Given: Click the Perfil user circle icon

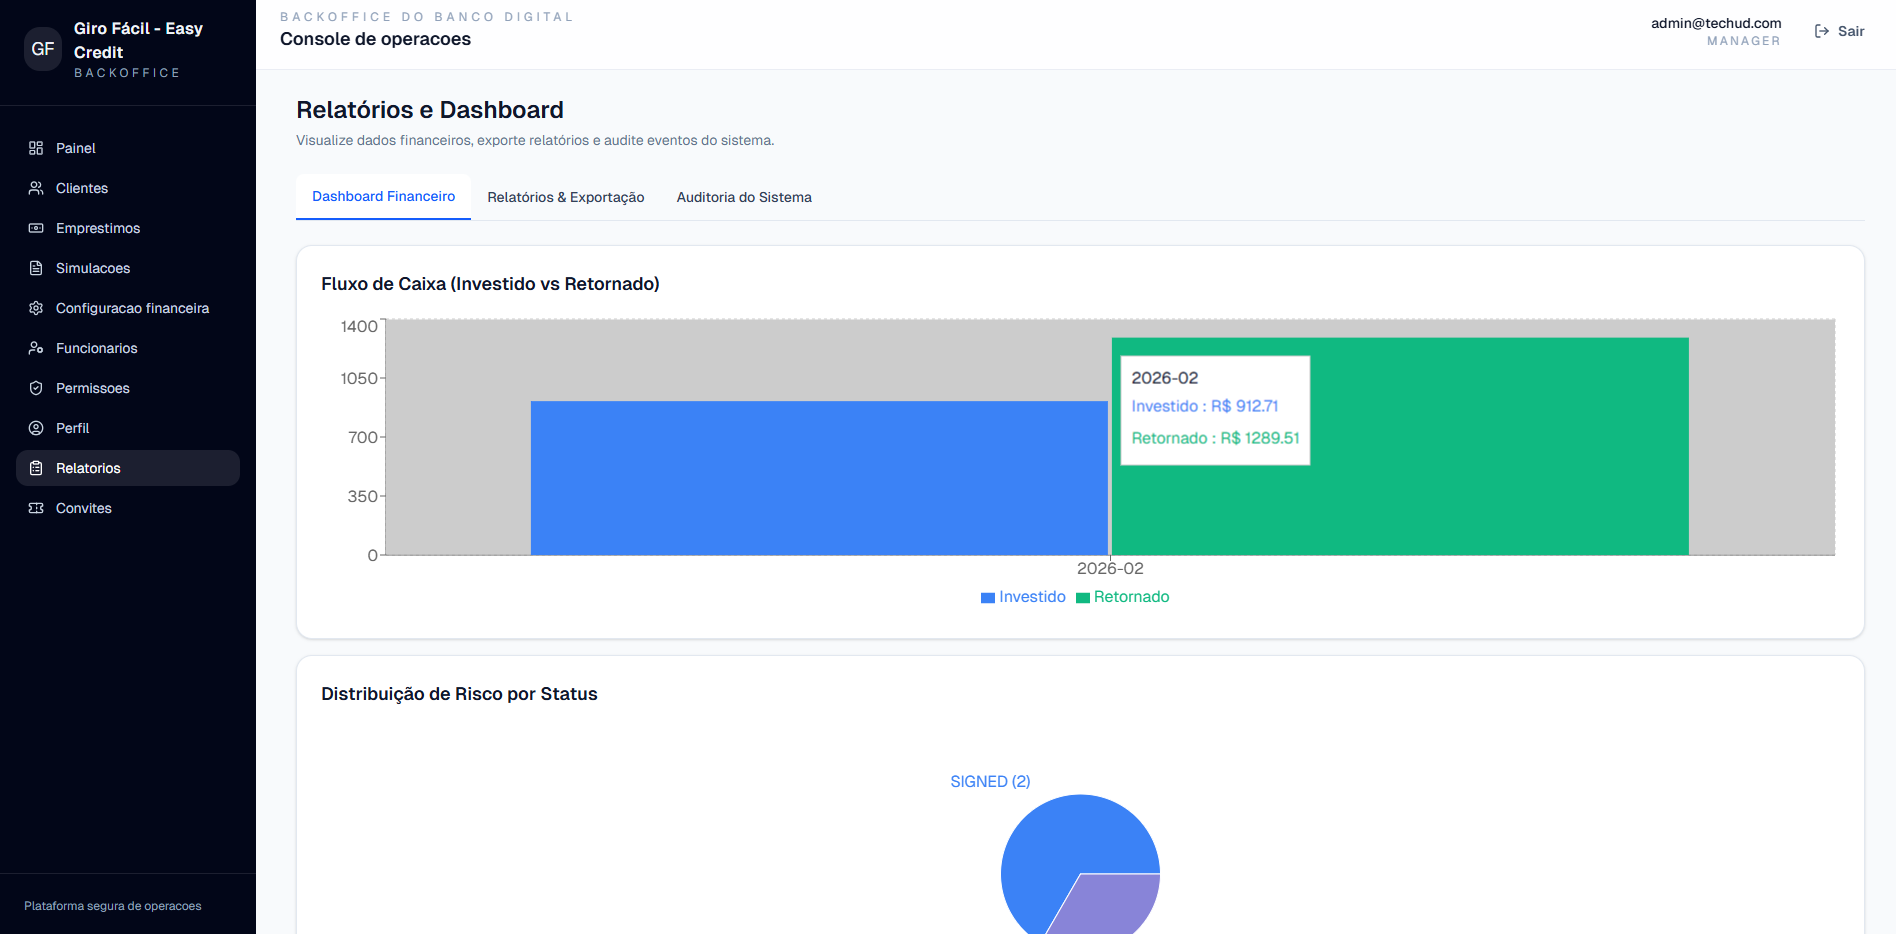Looking at the screenshot, I should 36,428.
